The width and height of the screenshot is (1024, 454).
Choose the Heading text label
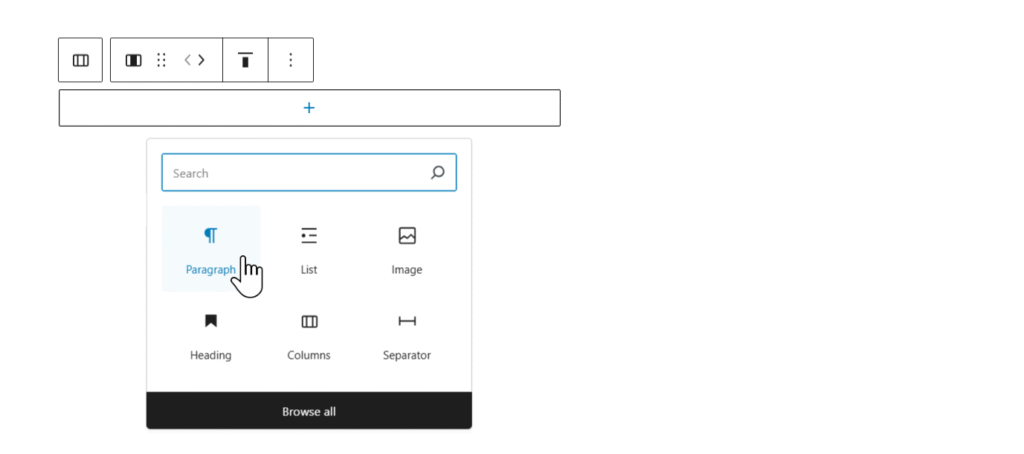[x=210, y=355]
